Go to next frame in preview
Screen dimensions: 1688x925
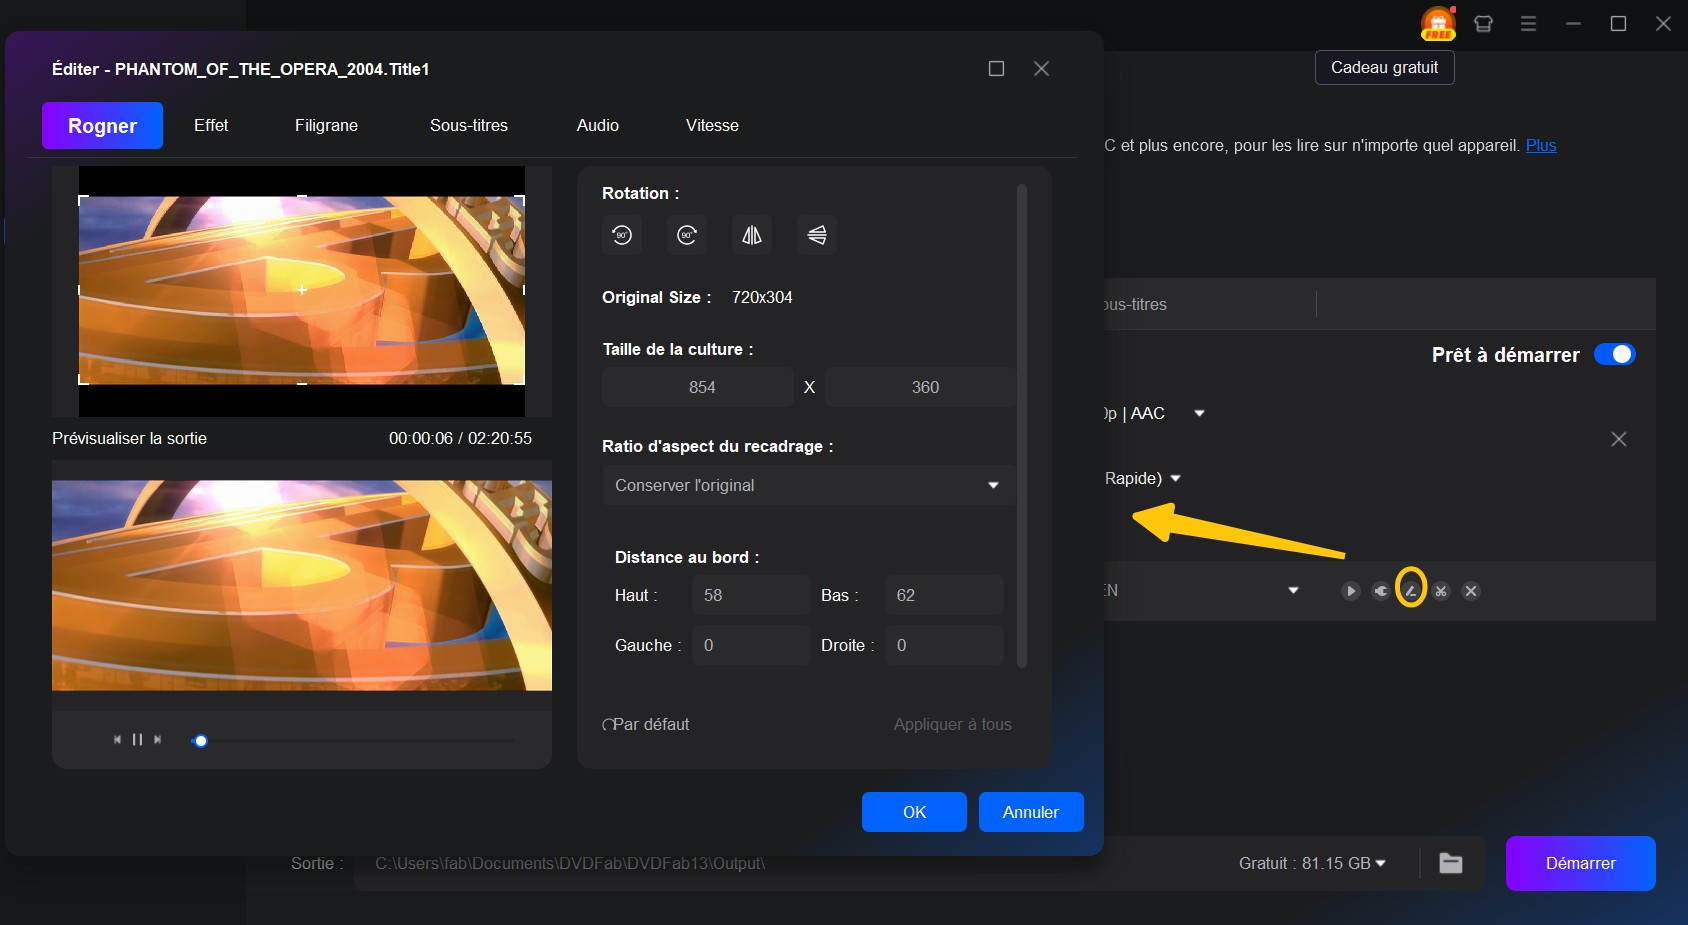tap(157, 740)
